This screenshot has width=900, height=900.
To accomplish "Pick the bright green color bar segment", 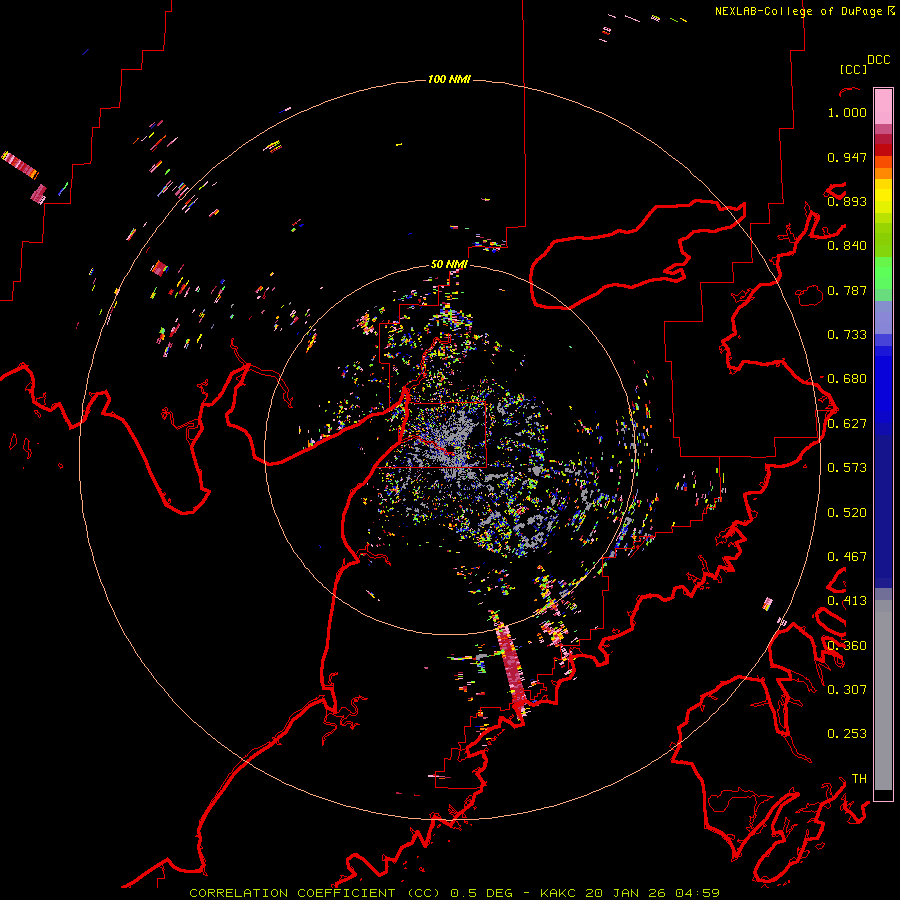I will pyautogui.click(x=883, y=273).
